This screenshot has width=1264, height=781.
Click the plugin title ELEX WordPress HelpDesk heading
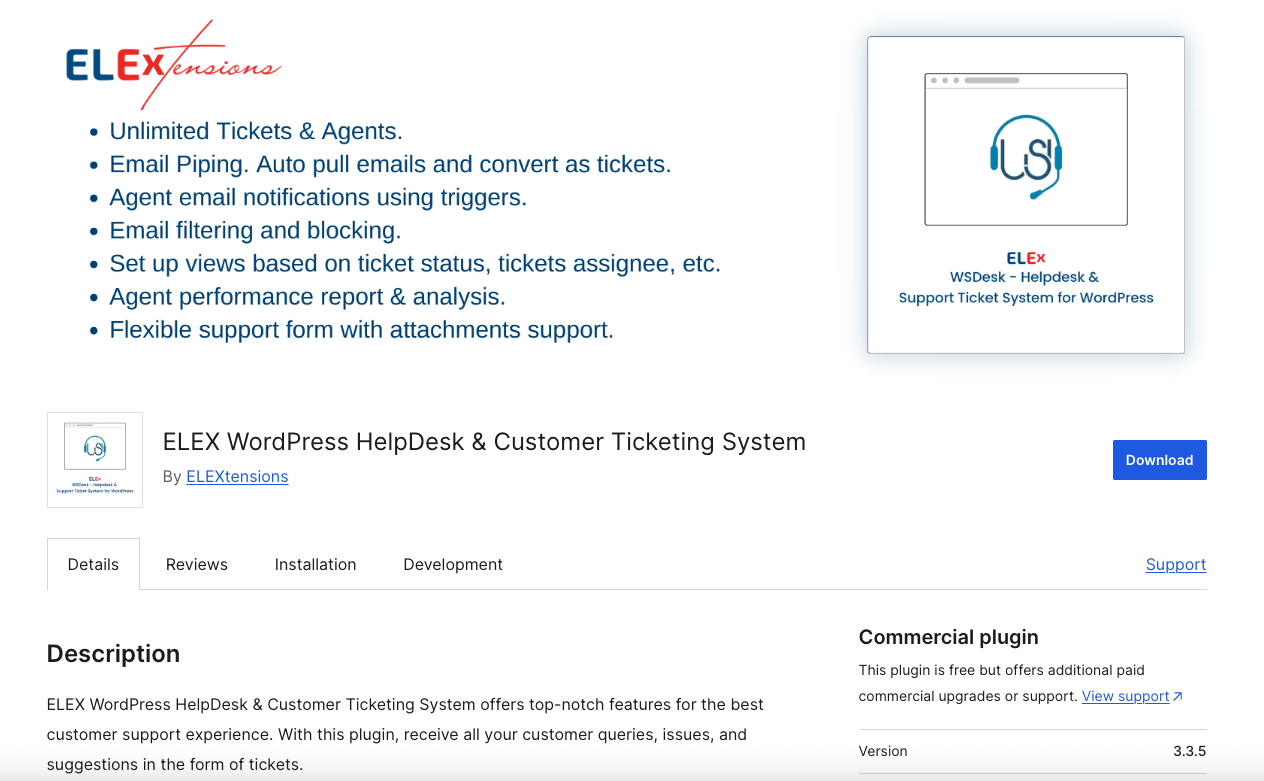(484, 441)
